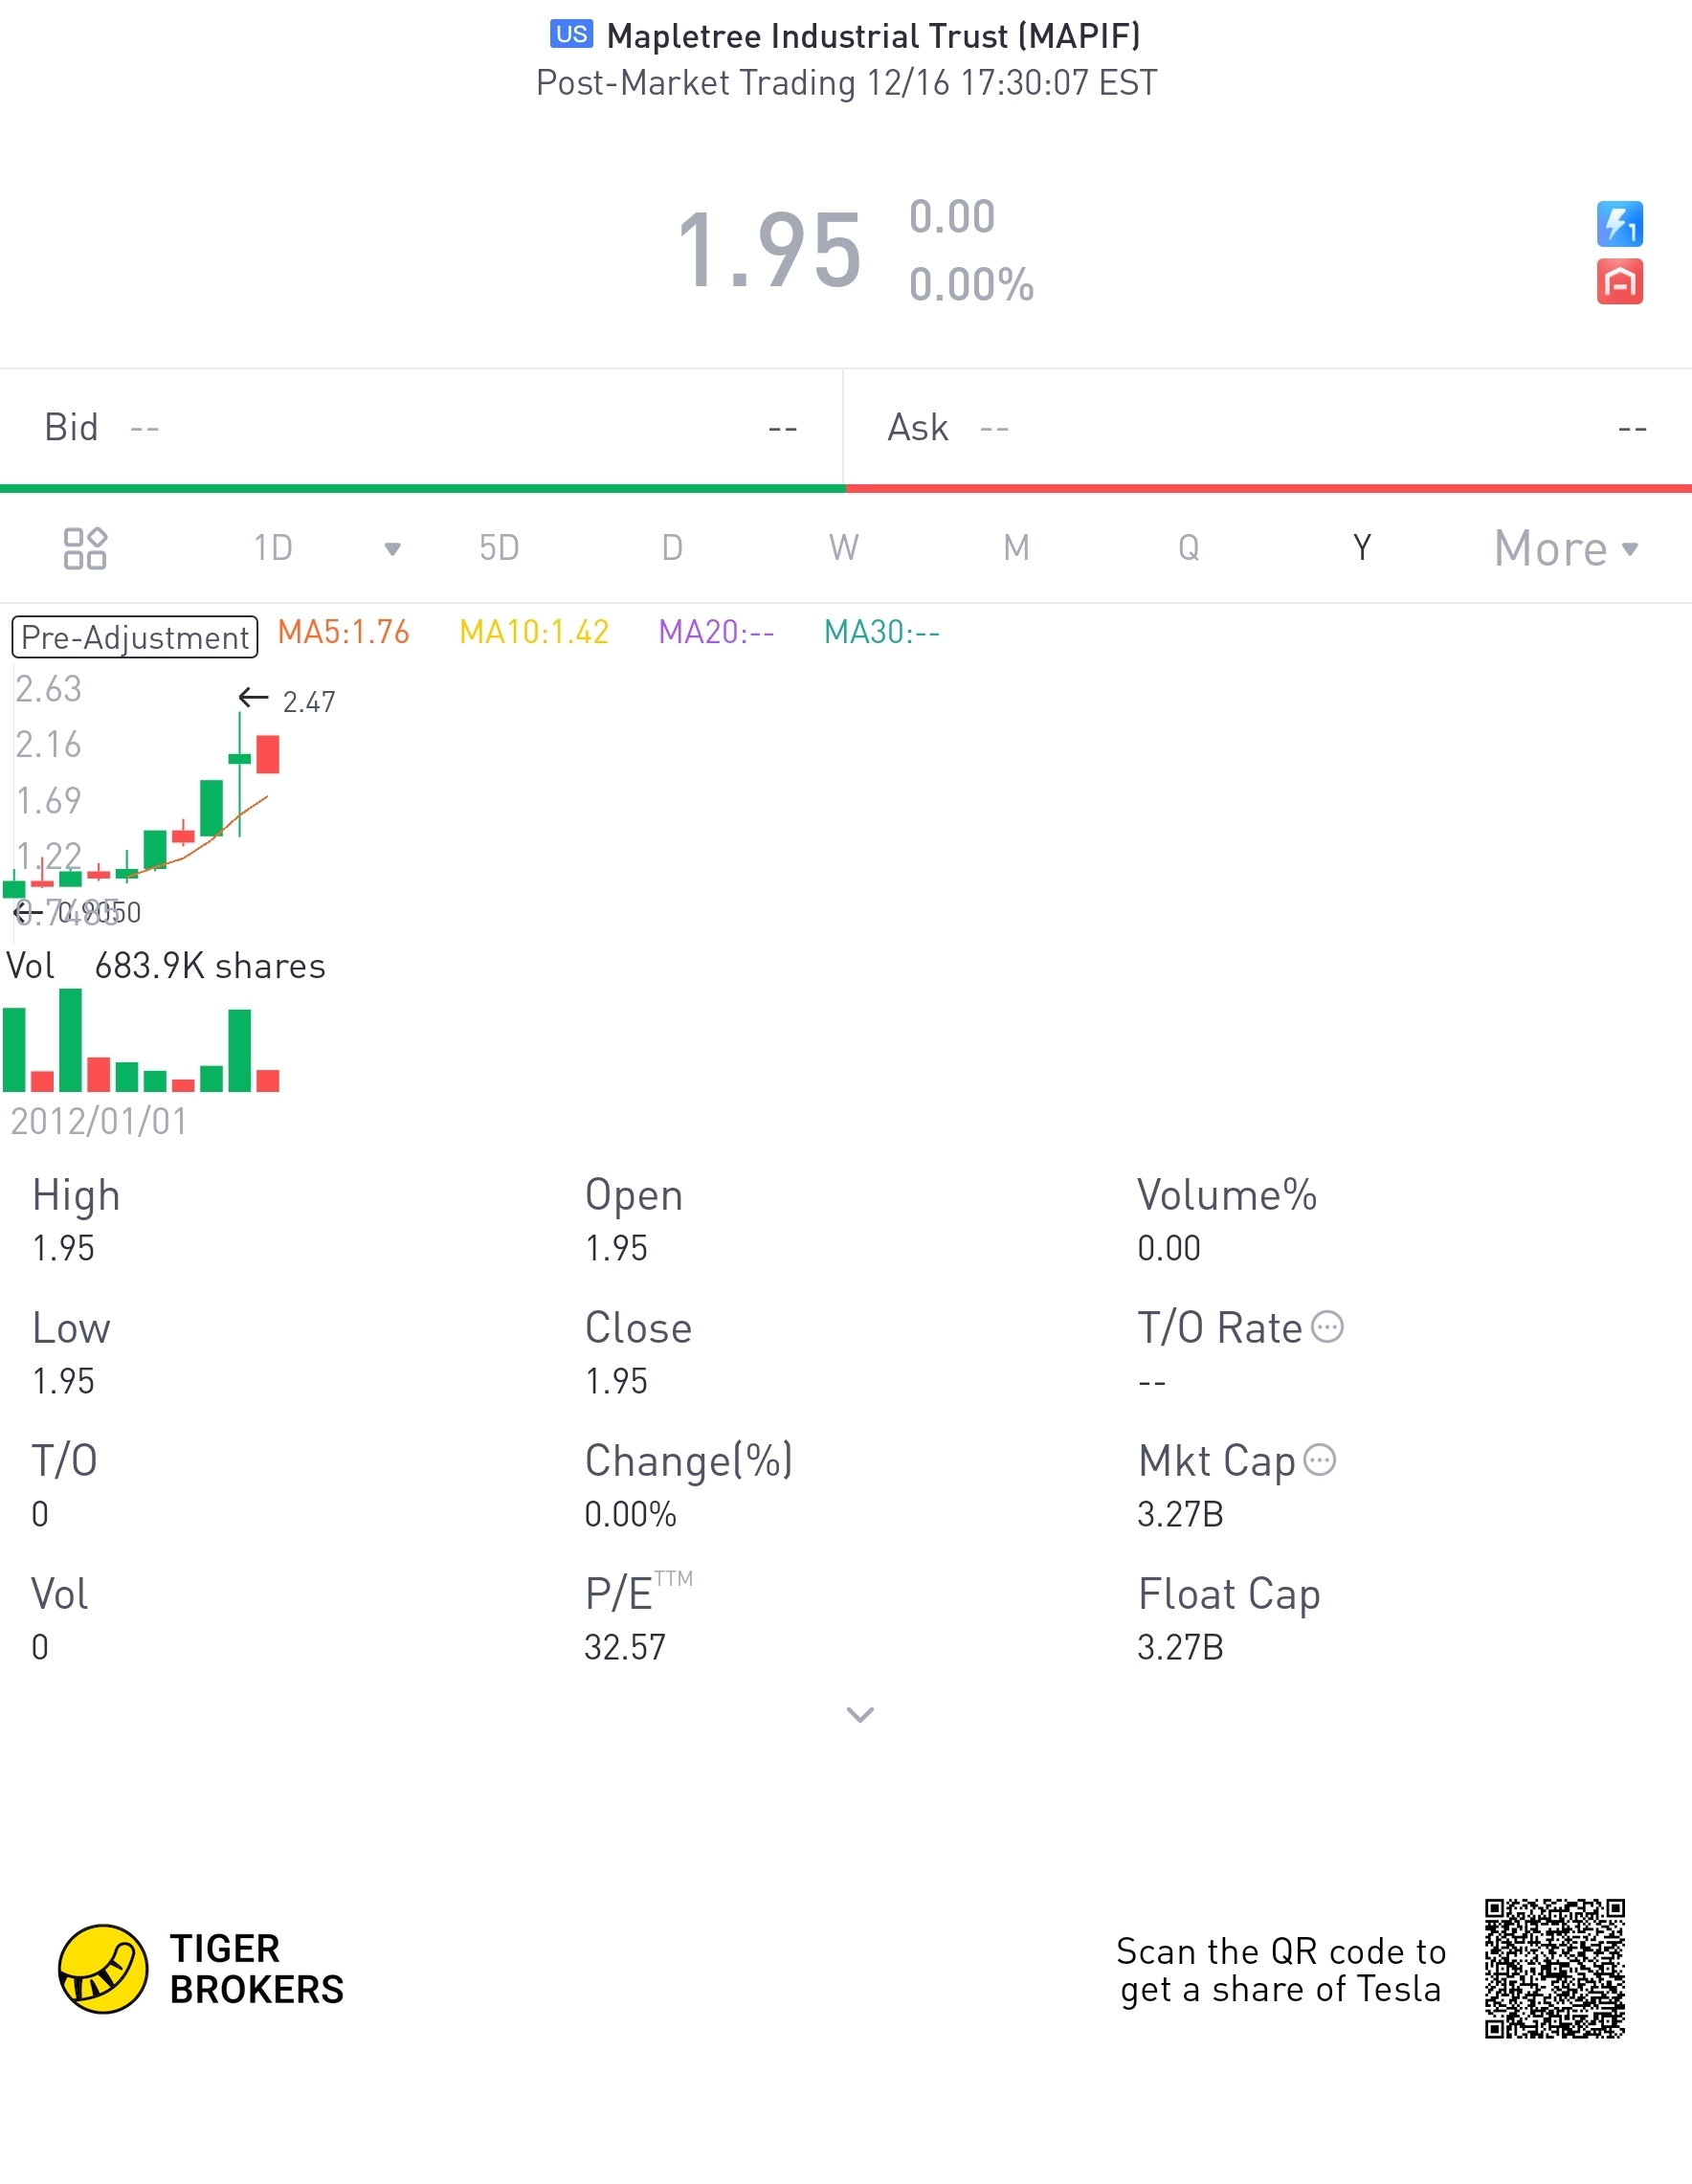Image resolution: width=1692 pixels, height=2184 pixels.
Task: Expand the 1D interval dropdown arrow
Action: (393, 548)
